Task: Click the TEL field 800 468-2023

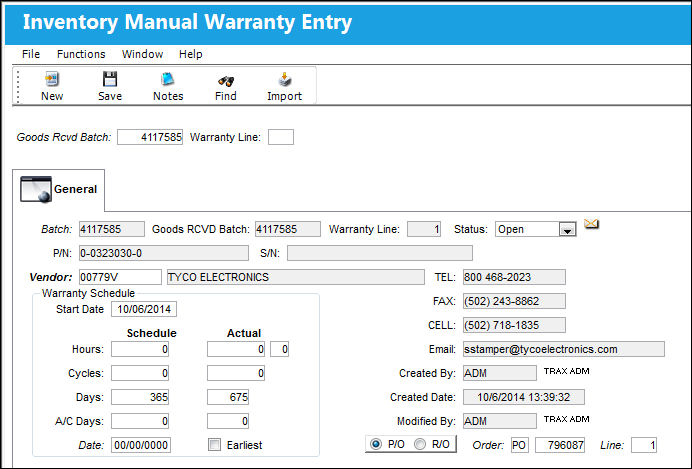Action: click(x=514, y=277)
